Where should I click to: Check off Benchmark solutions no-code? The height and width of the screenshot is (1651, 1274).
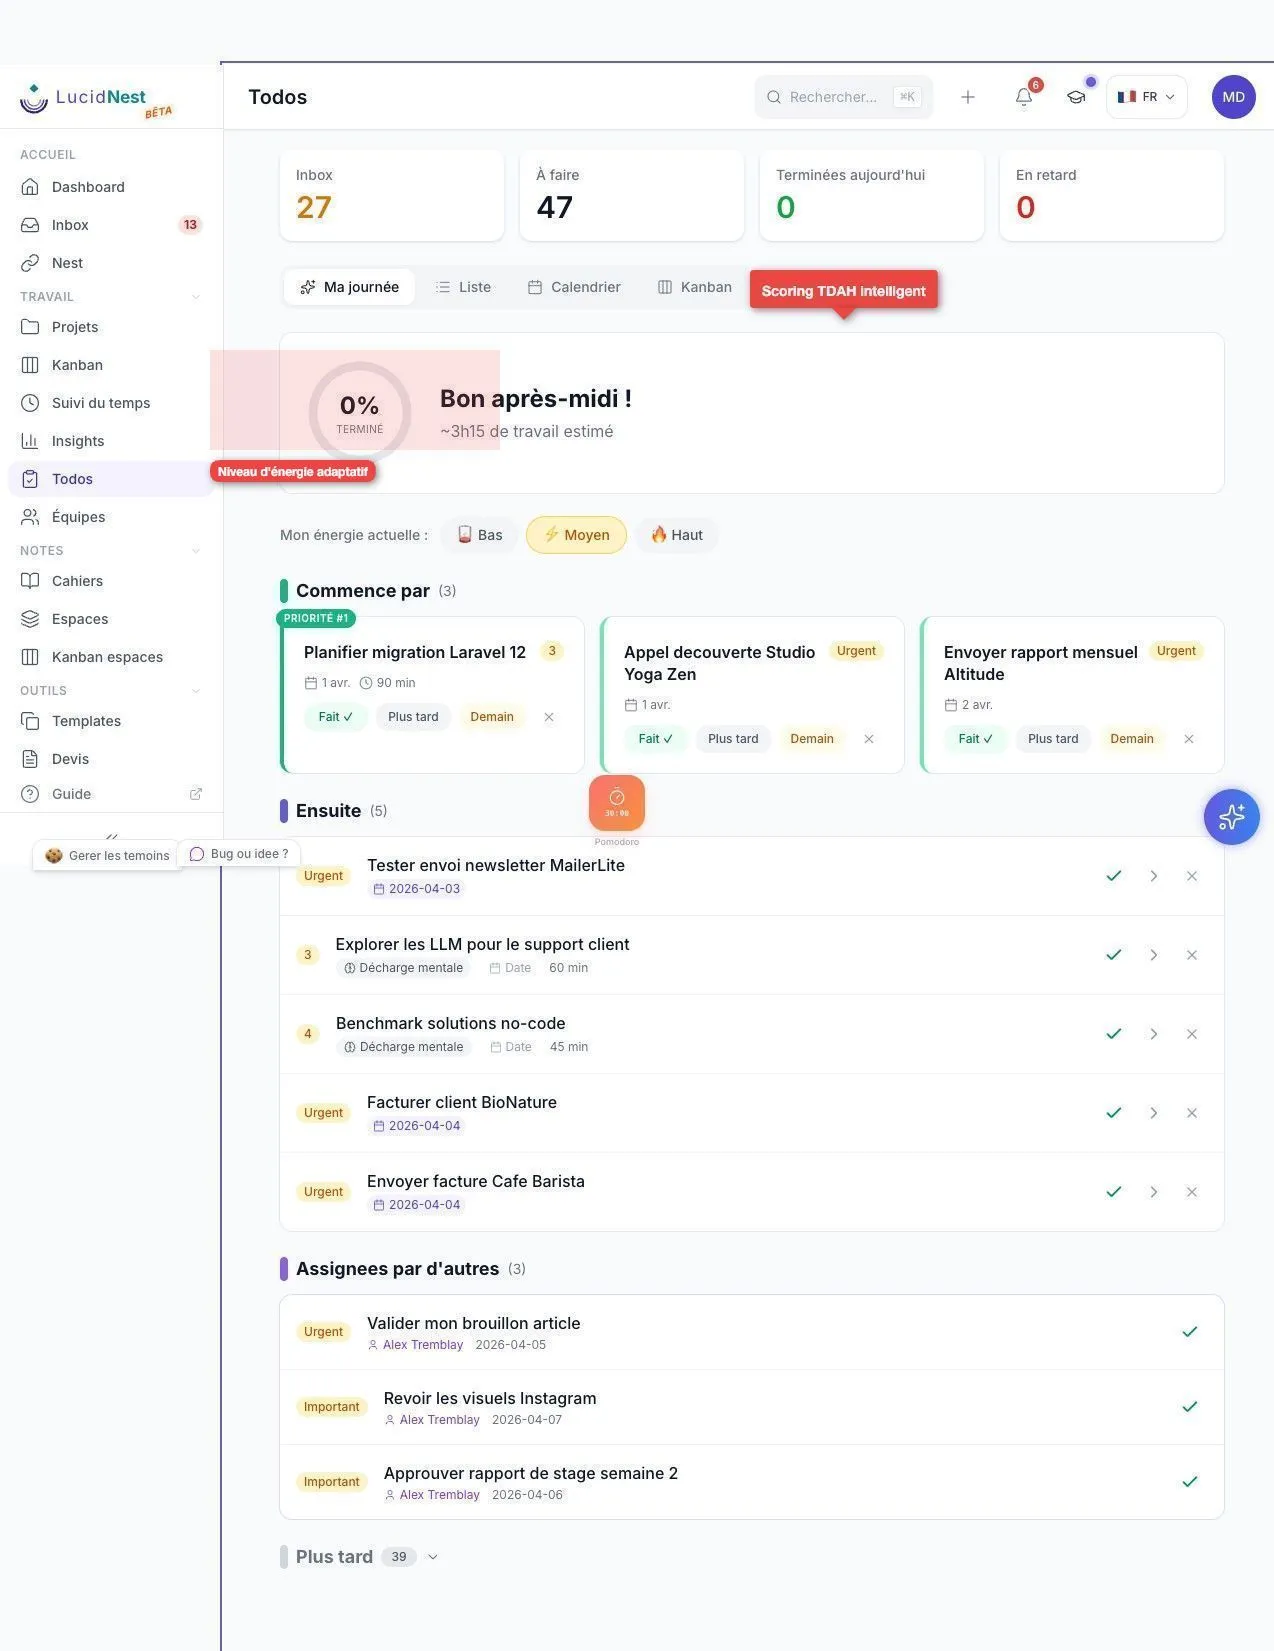pyautogui.click(x=1114, y=1034)
